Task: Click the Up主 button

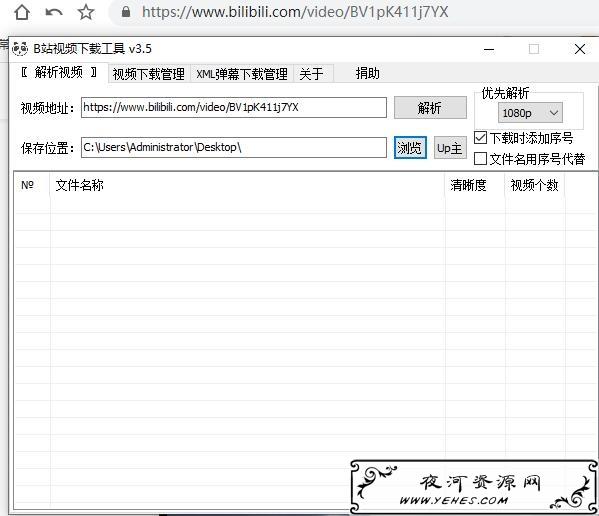Action: (x=450, y=147)
